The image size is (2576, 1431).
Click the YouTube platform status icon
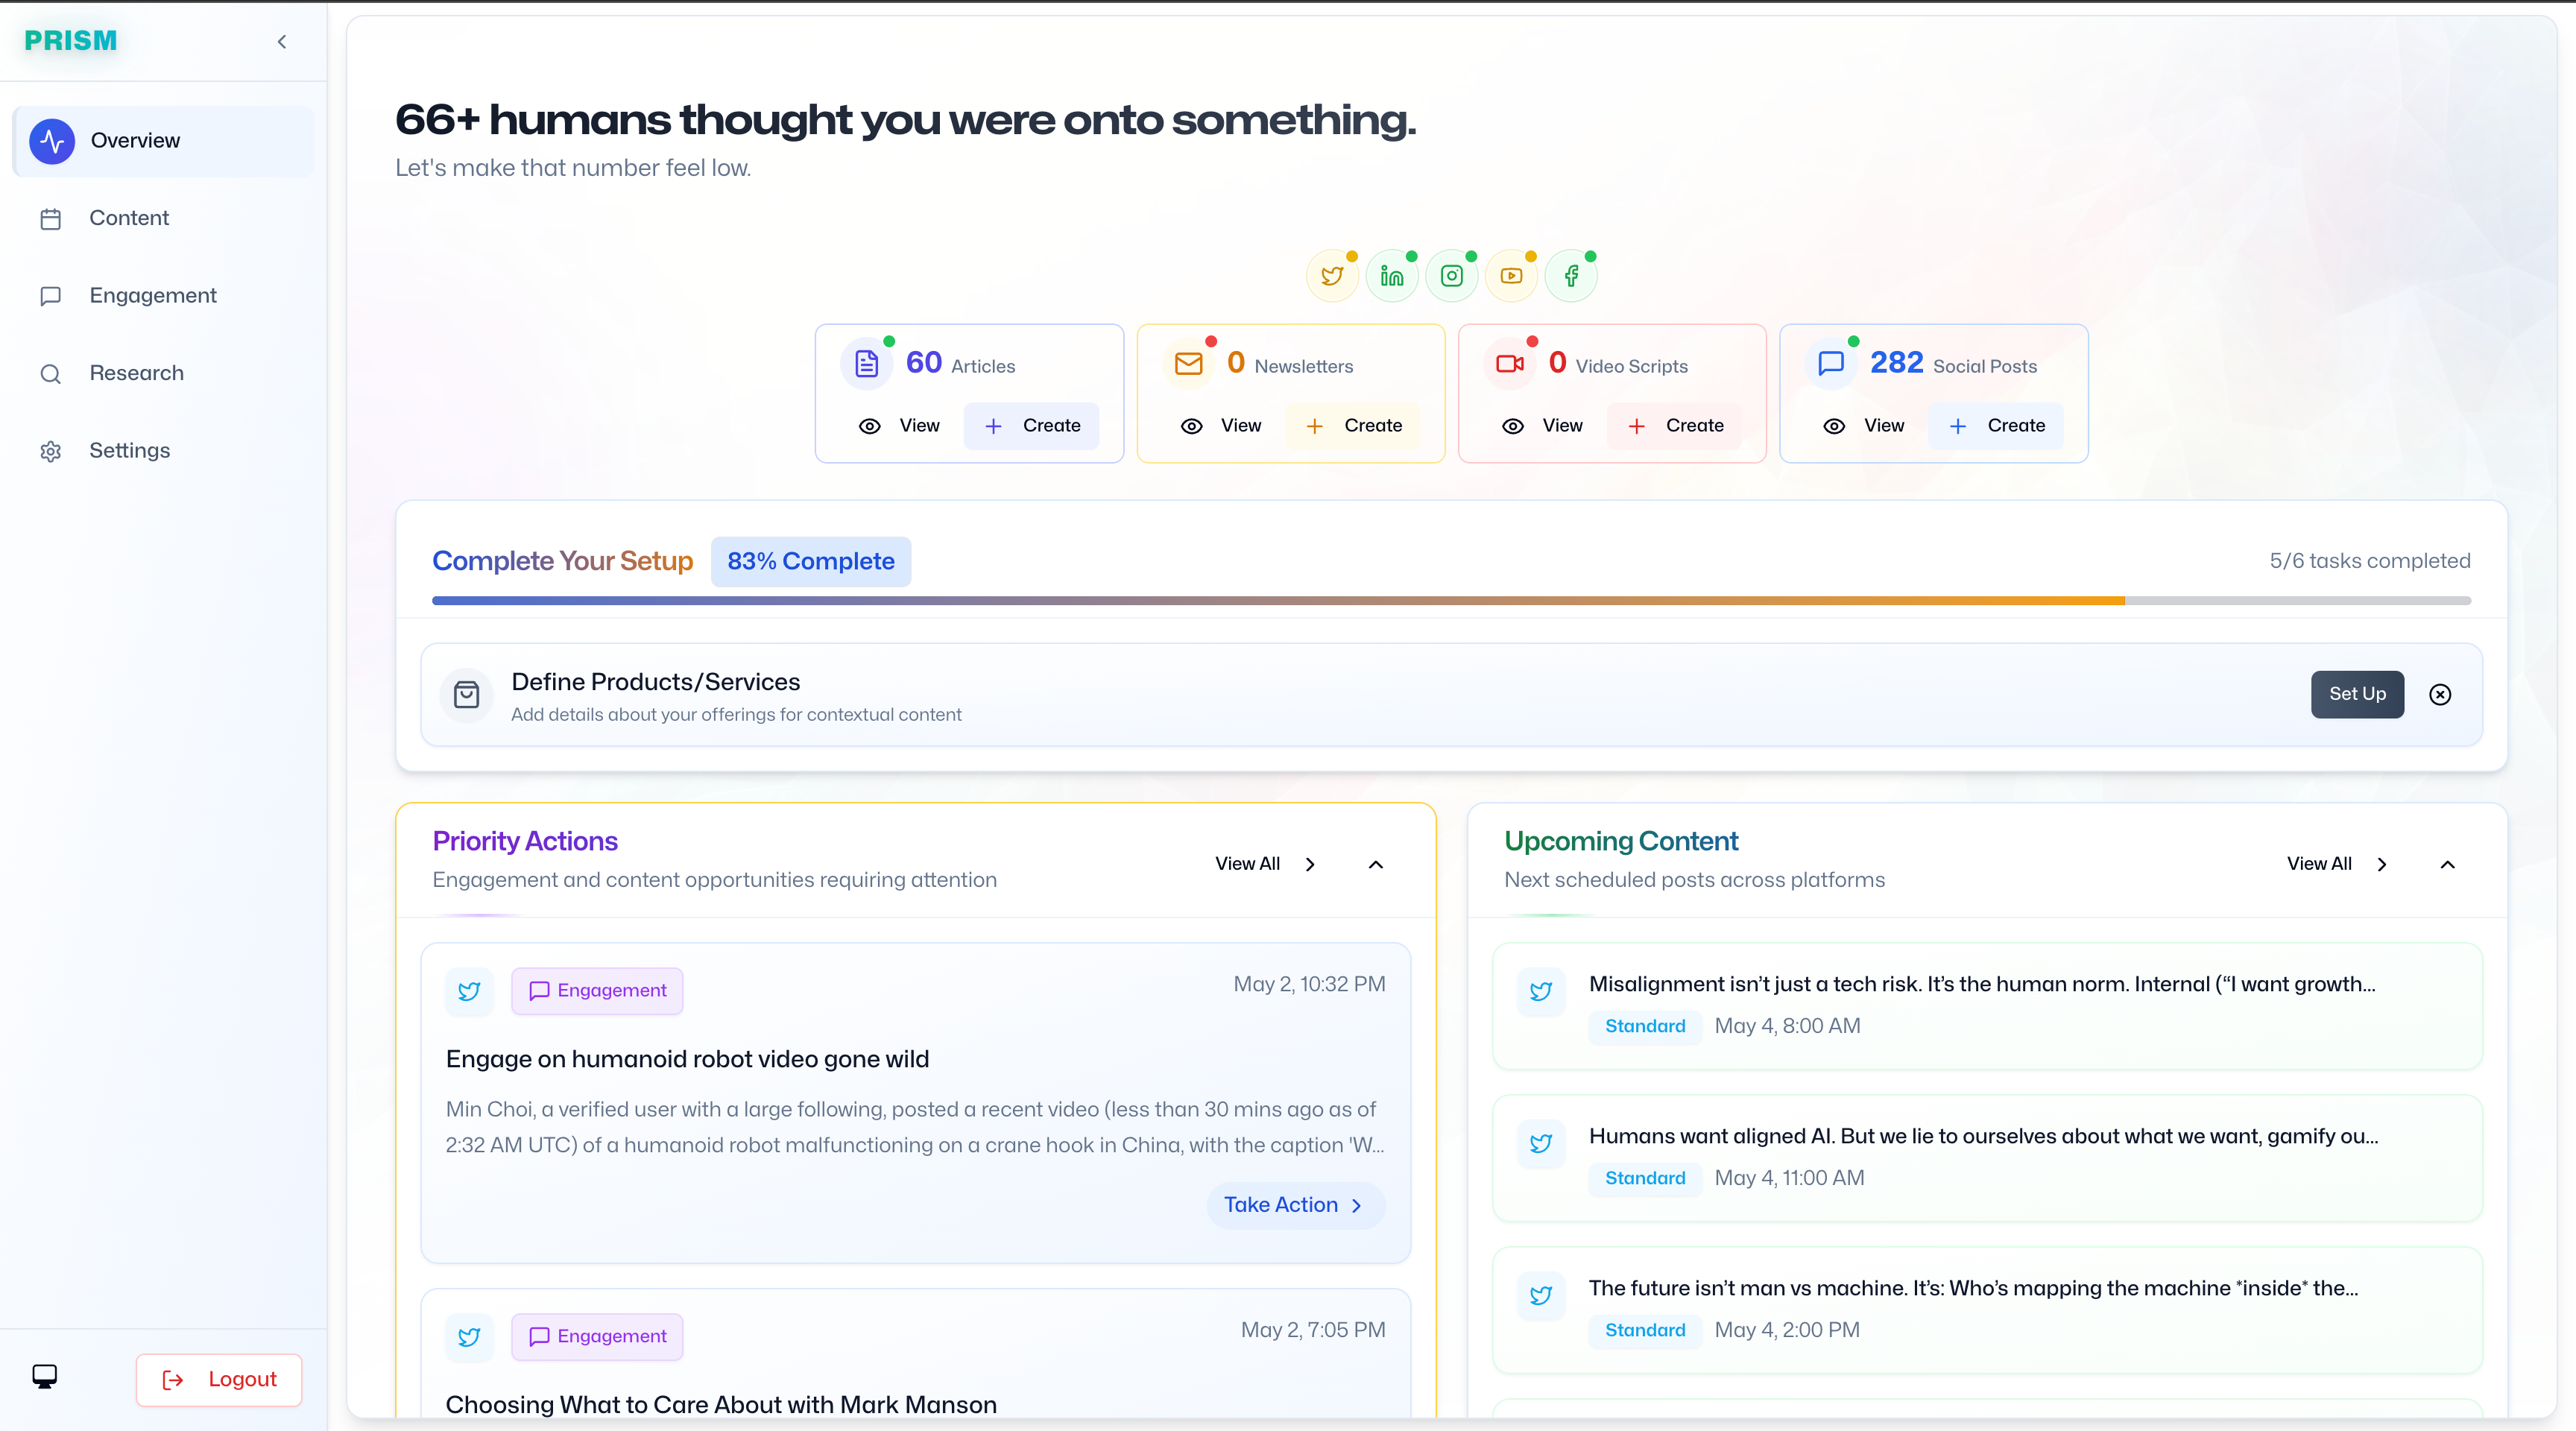point(1511,276)
